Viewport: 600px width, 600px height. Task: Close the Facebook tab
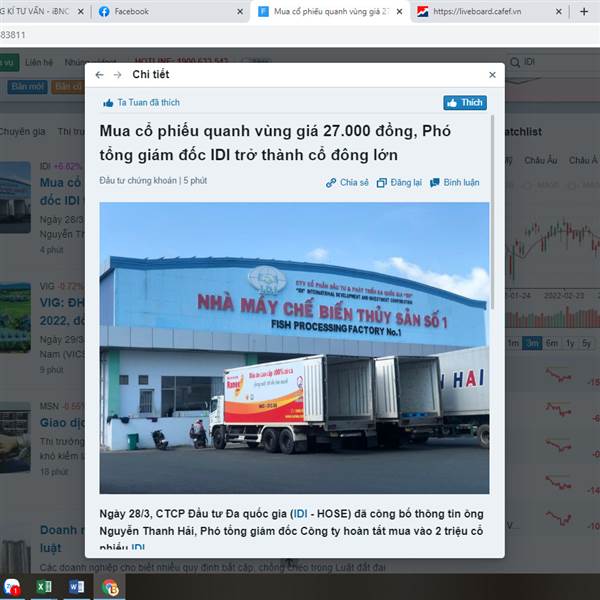(x=240, y=12)
